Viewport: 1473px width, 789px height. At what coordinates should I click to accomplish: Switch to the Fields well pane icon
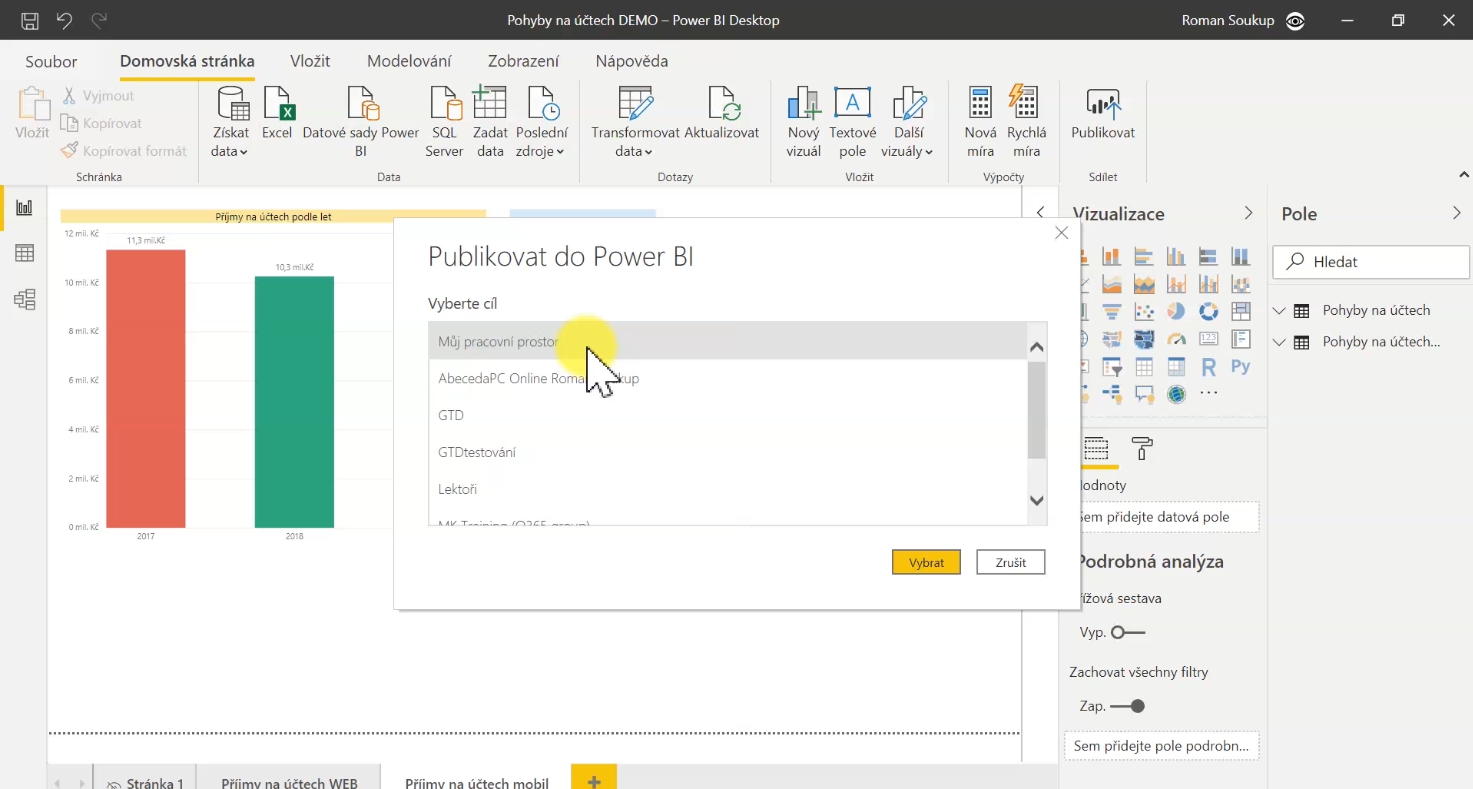point(1097,448)
